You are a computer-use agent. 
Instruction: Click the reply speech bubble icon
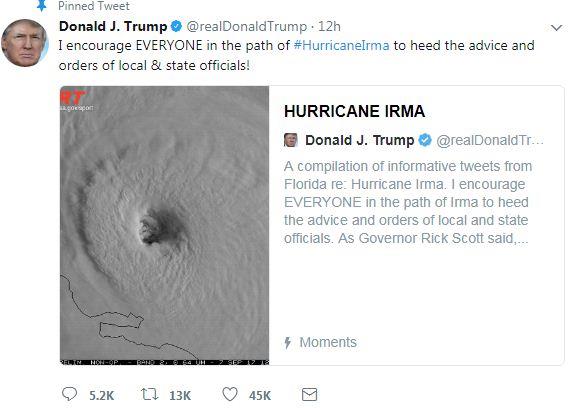pos(70,394)
